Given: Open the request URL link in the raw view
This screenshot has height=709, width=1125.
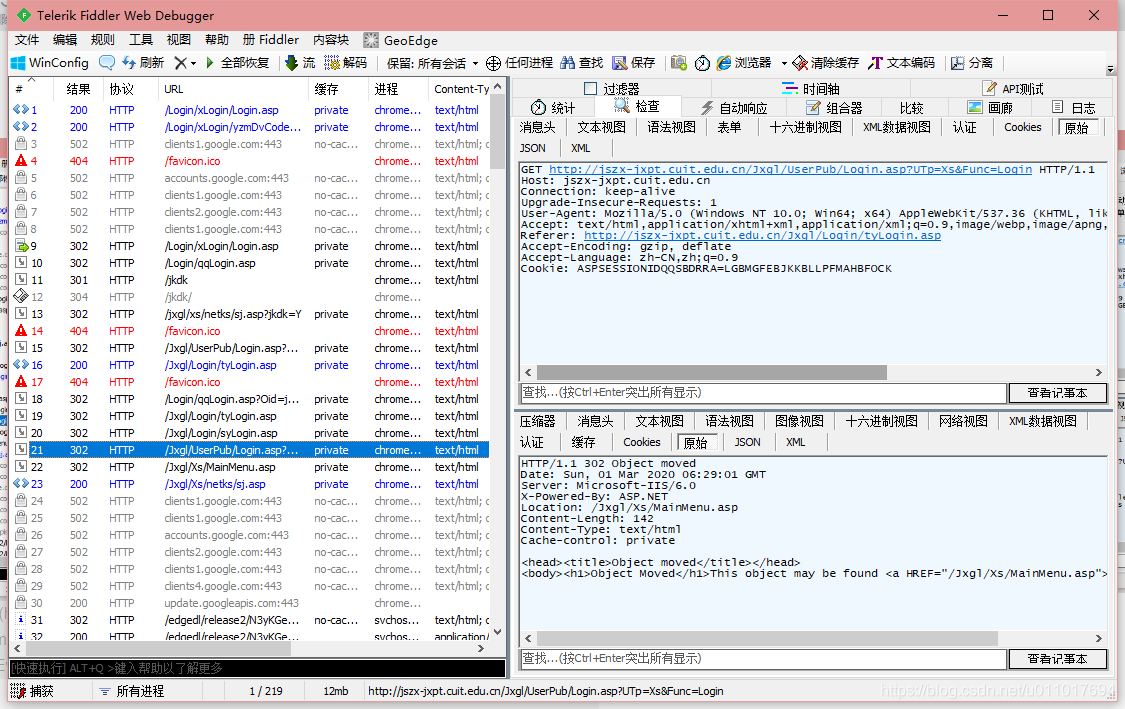Looking at the screenshot, I should (x=790, y=169).
